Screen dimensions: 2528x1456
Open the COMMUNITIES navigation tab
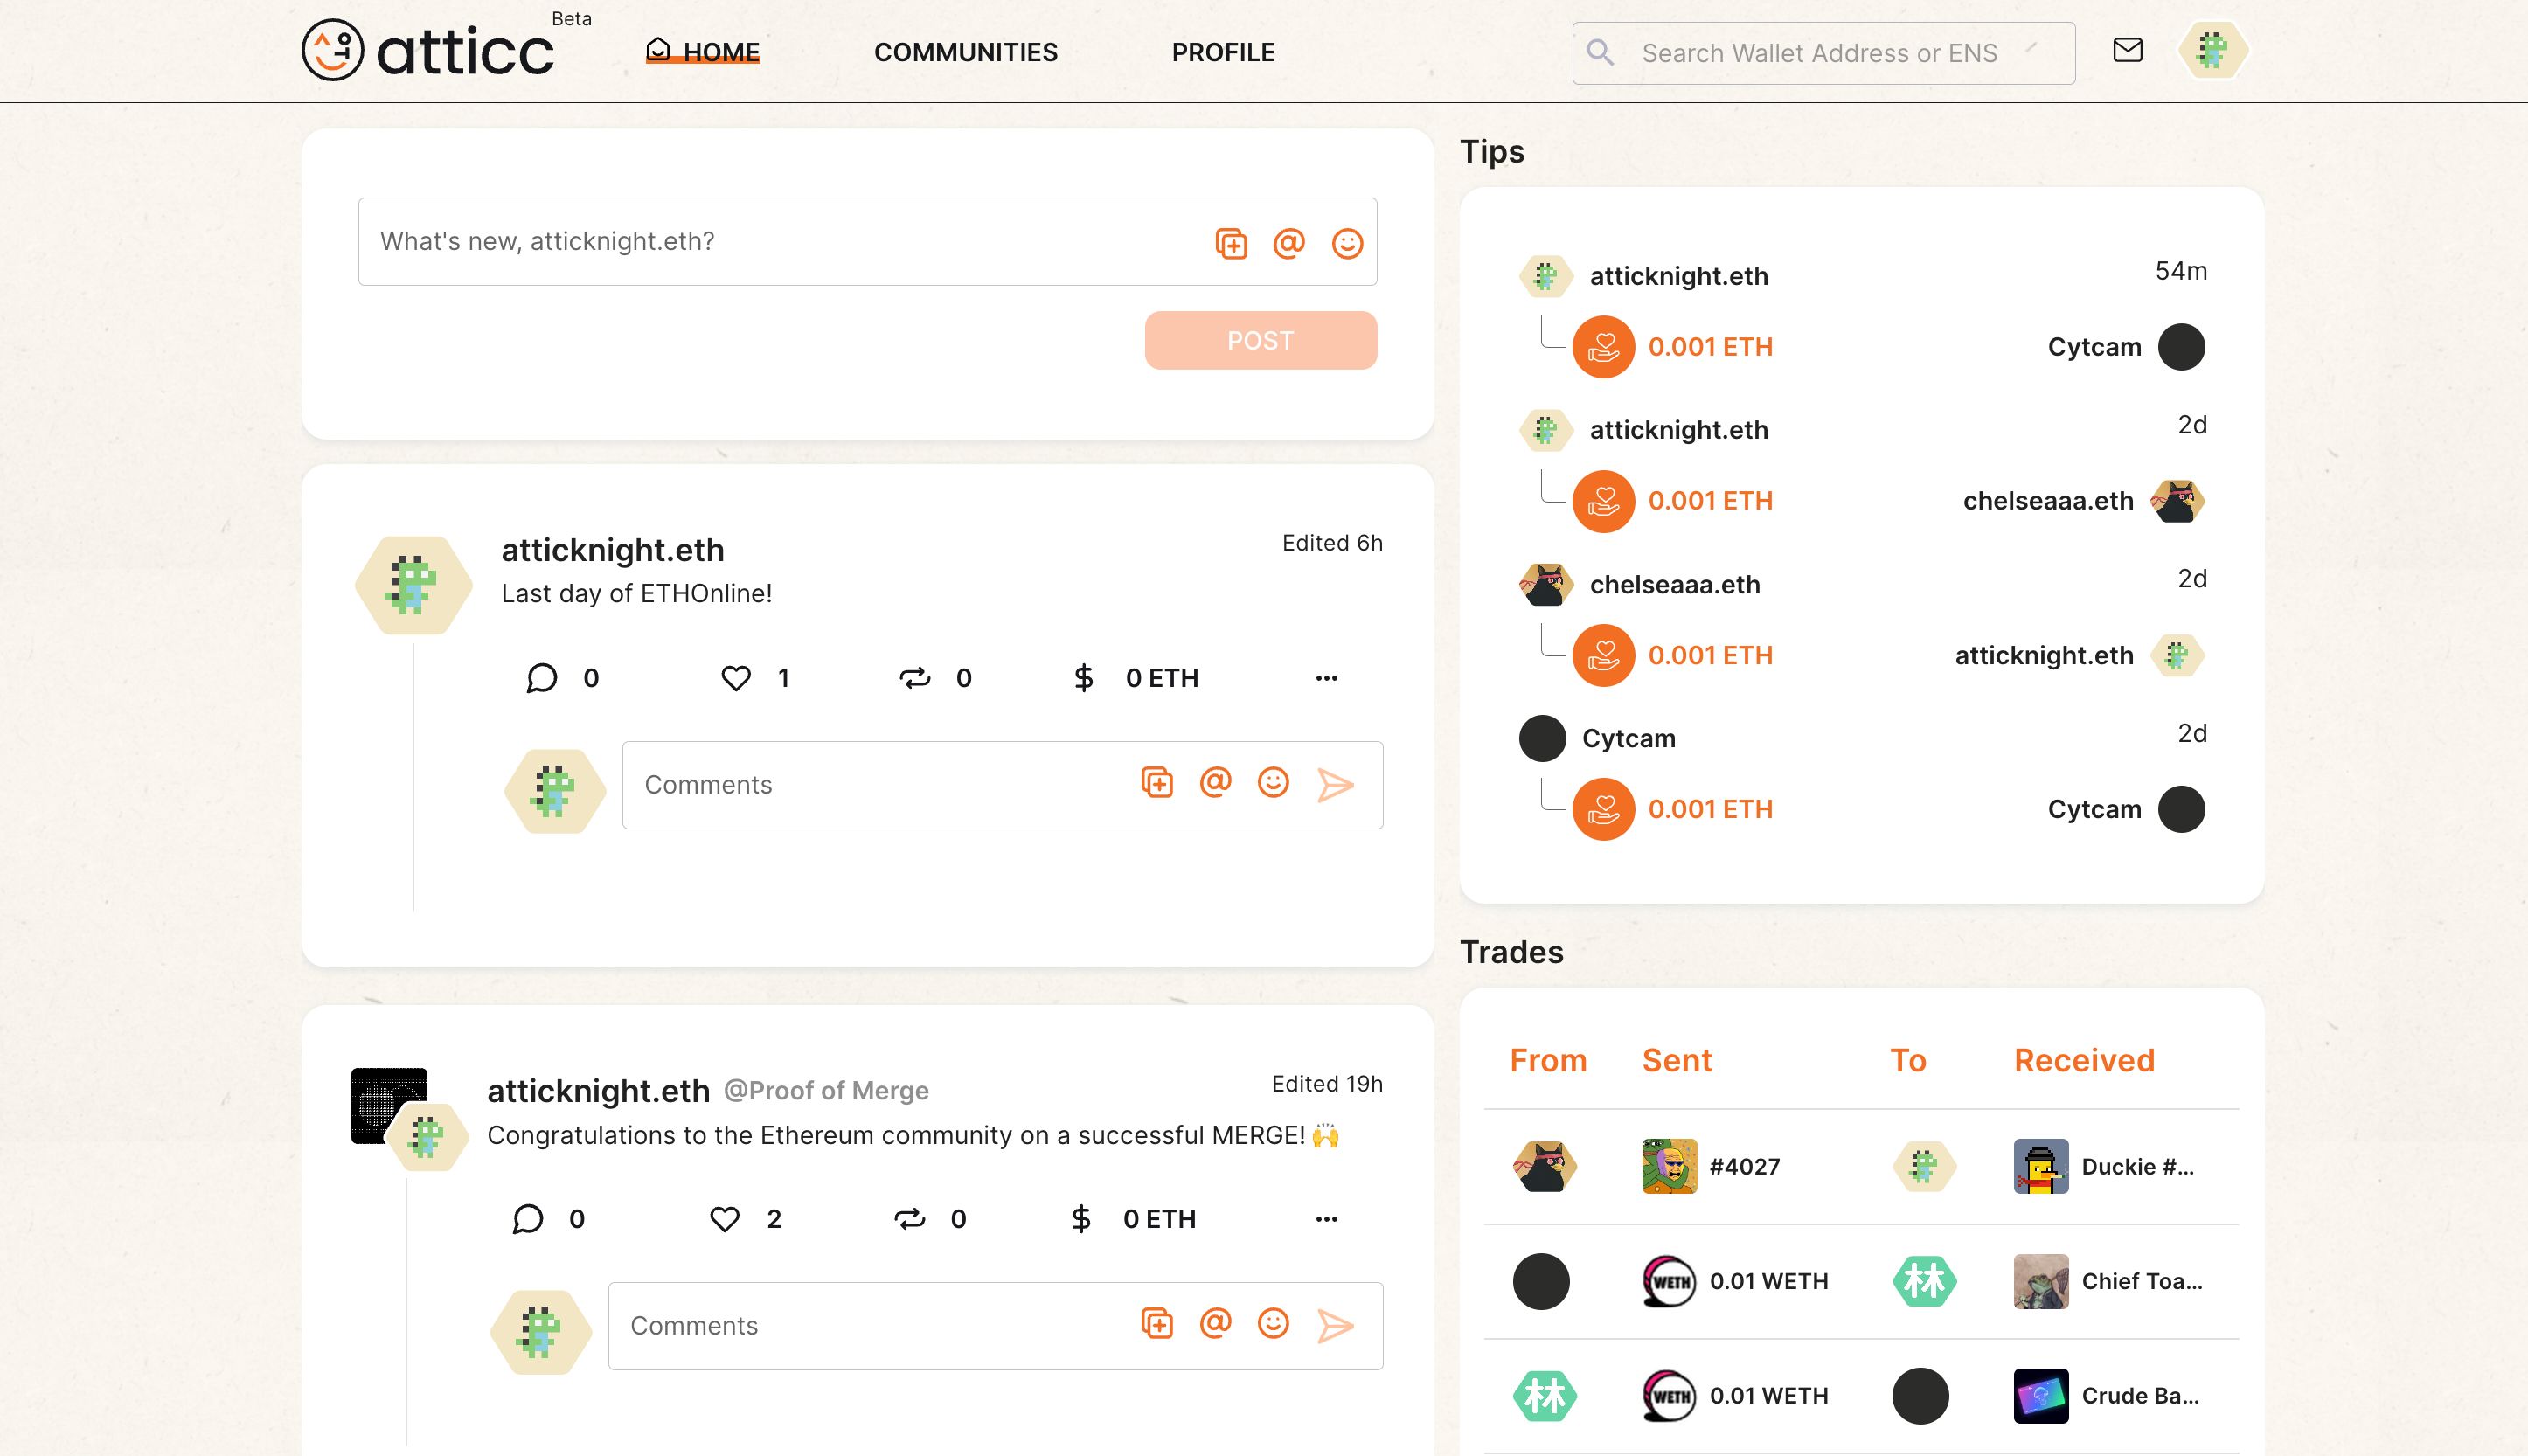965,51
